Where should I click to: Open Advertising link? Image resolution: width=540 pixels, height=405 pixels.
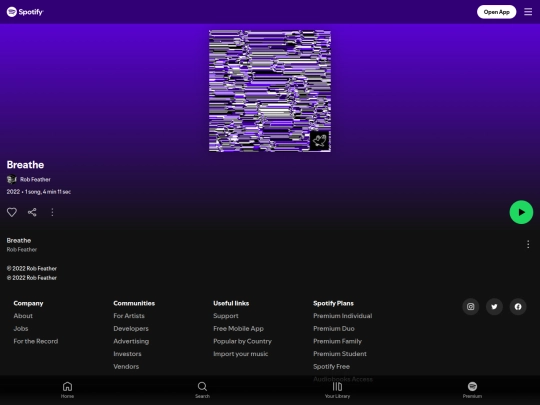coord(131,341)
